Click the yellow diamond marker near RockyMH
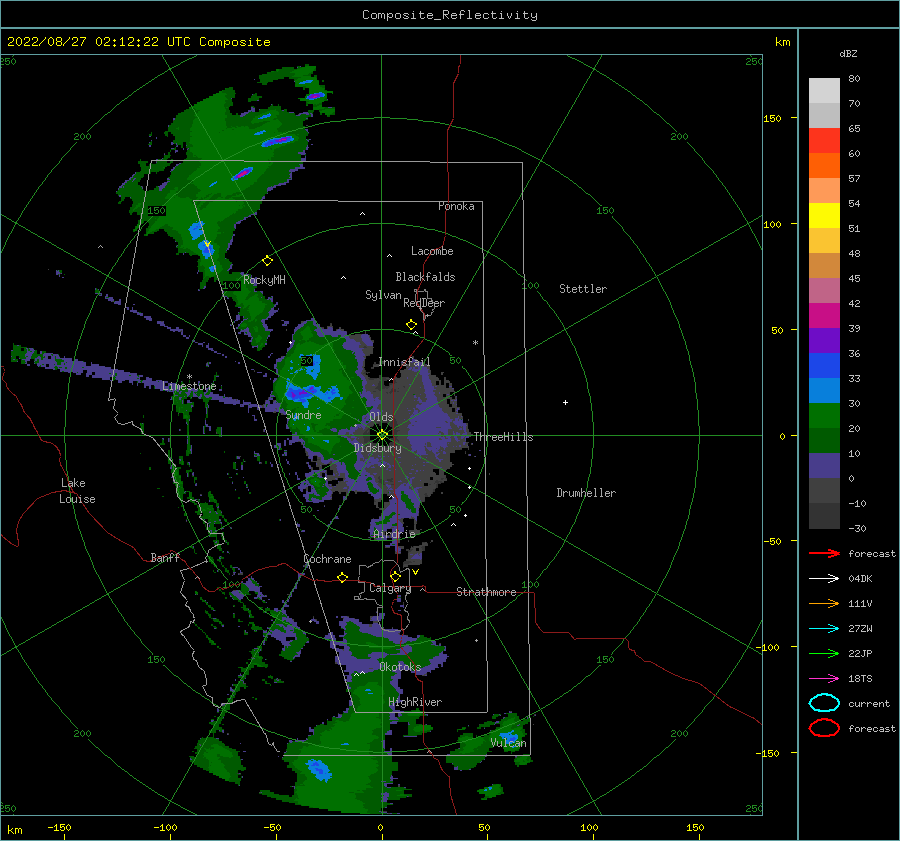This screenshot has height=841, width=900. (x=267, y=261)
